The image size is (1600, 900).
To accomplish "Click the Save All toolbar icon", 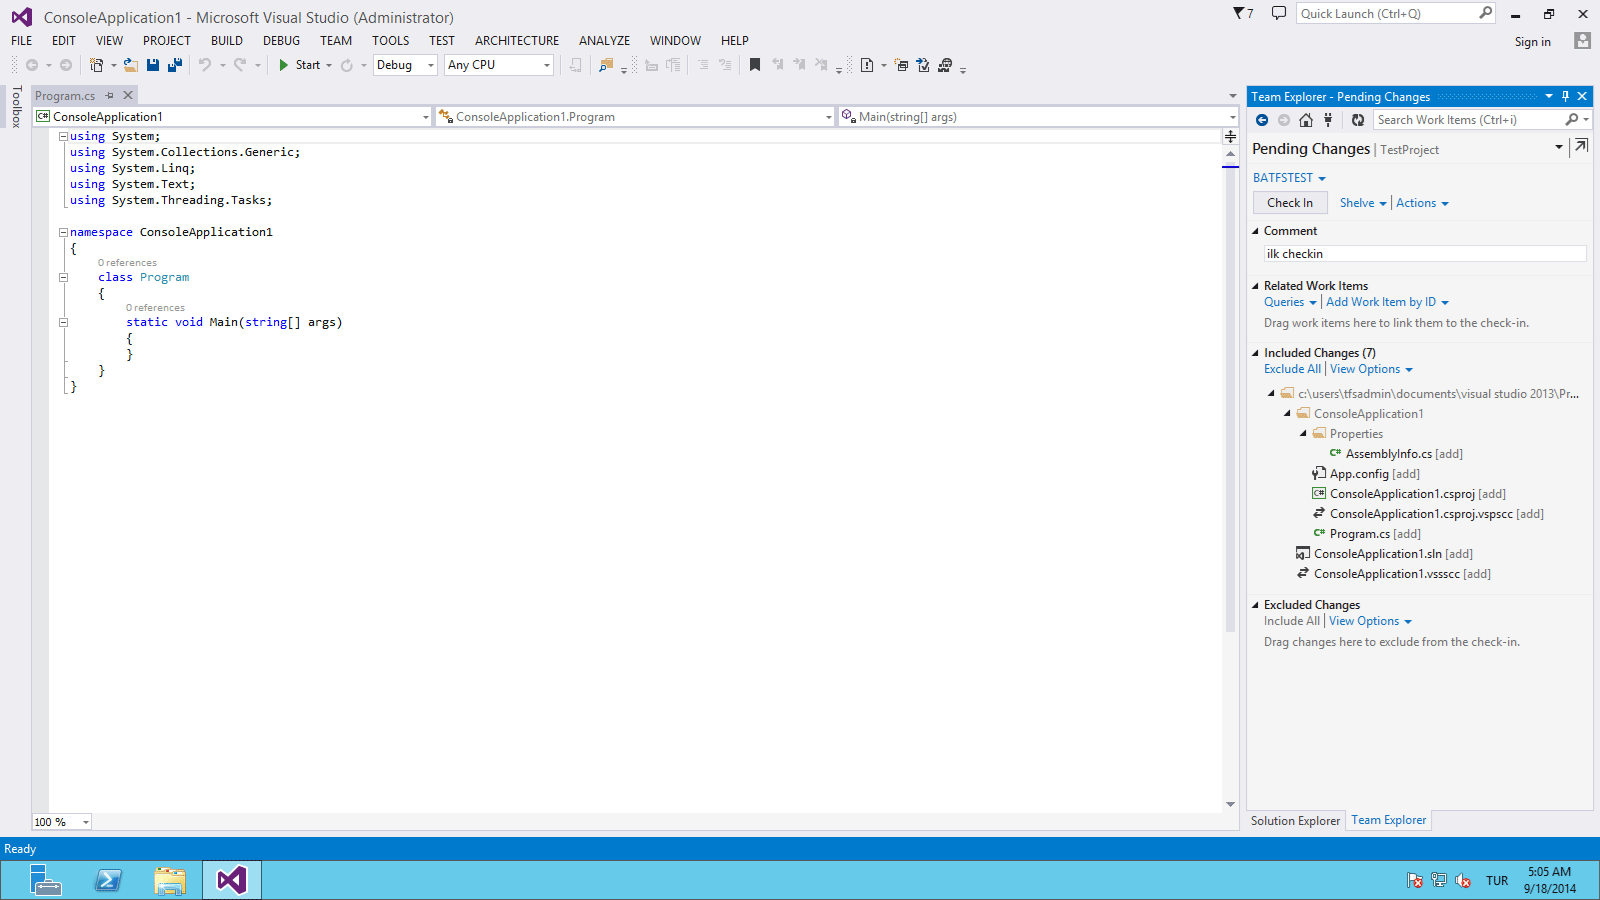I will point(175,65).
